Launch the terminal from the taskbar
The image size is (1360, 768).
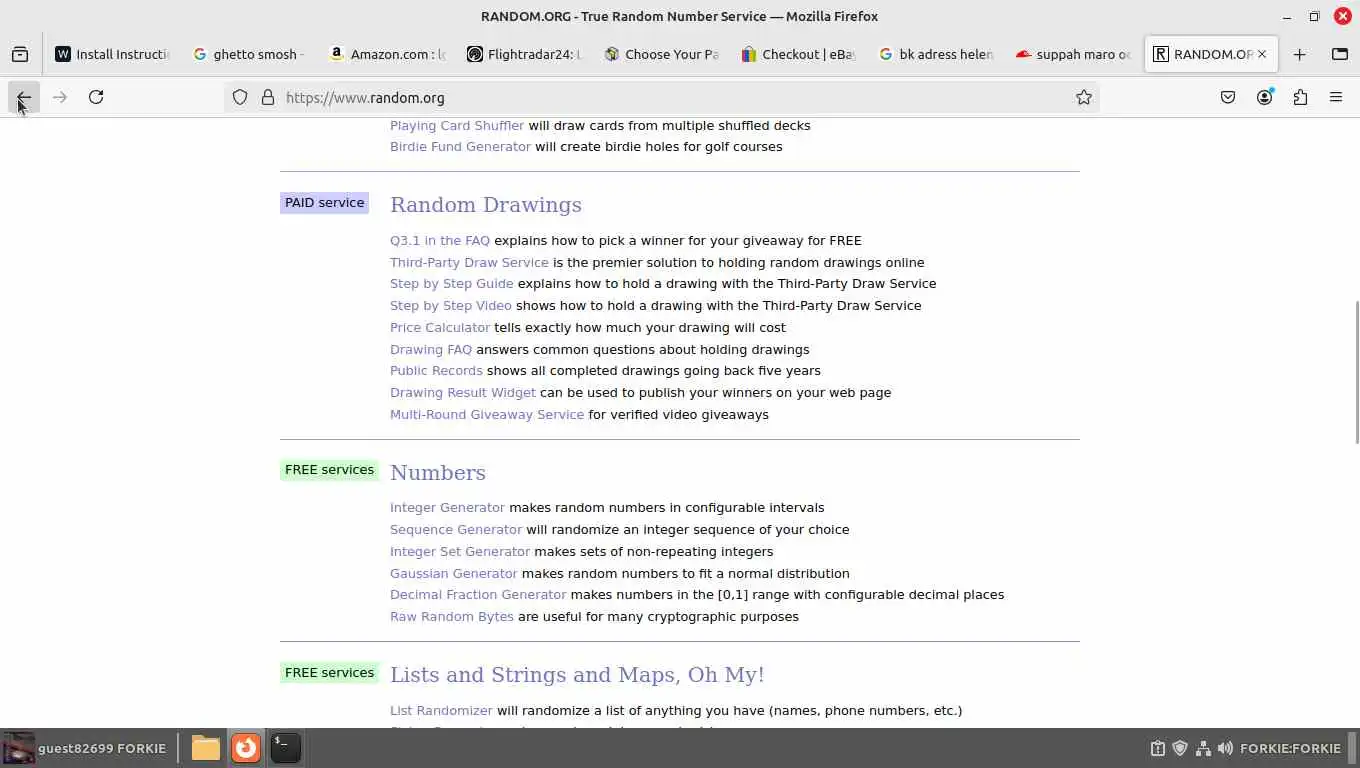[285, 748]
